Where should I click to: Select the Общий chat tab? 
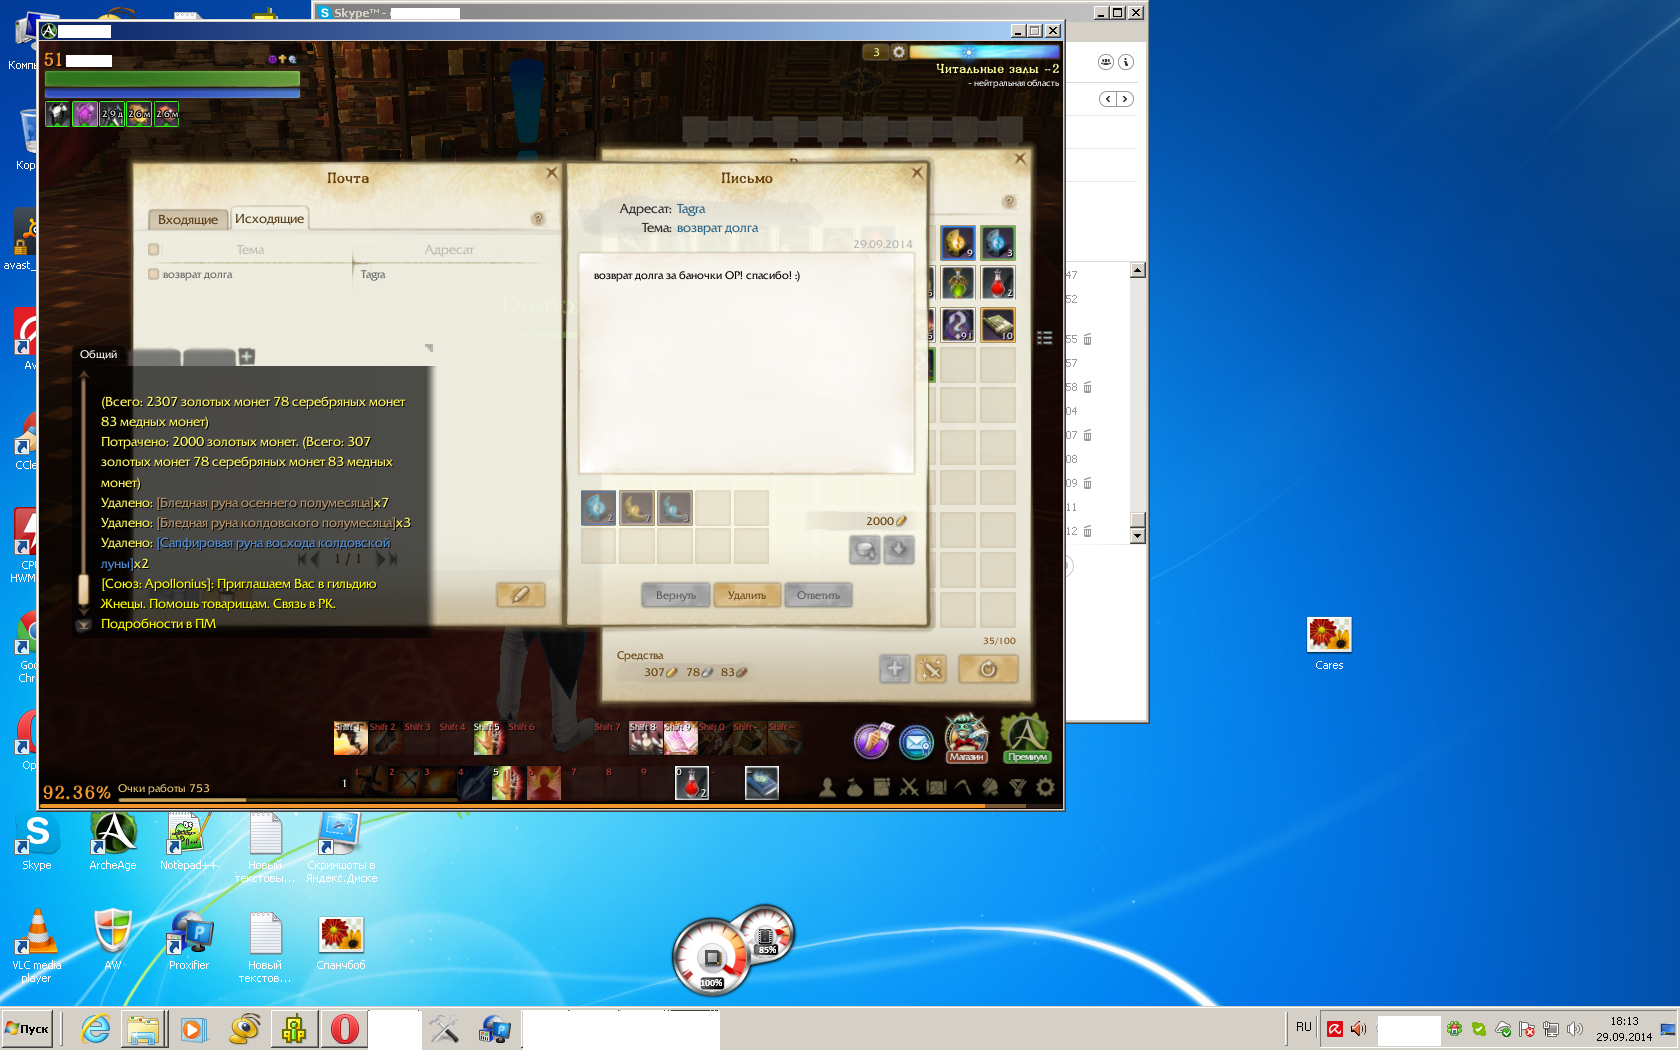99,355
